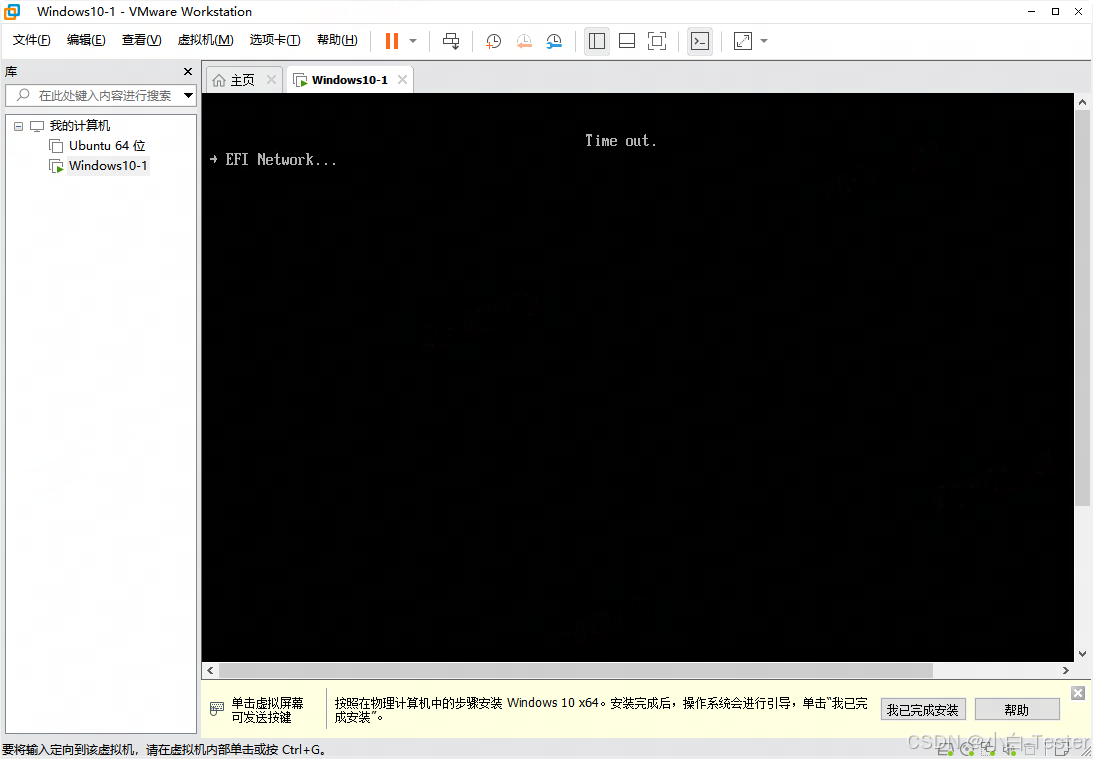Click the vertical scrollbar up arrow

click(1082, 102)
